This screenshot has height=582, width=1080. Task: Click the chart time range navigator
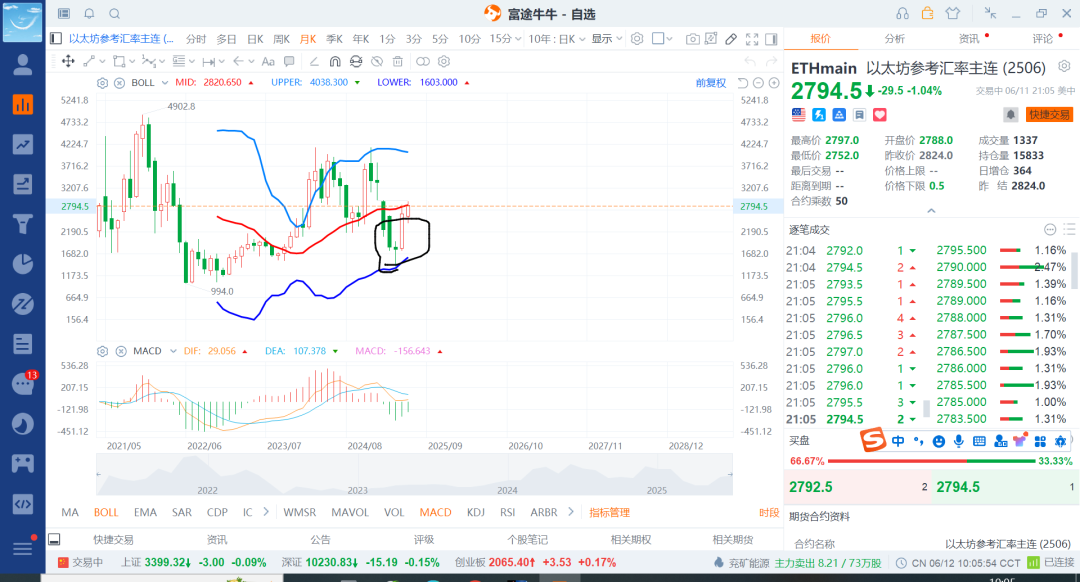(x=414, y=475)
